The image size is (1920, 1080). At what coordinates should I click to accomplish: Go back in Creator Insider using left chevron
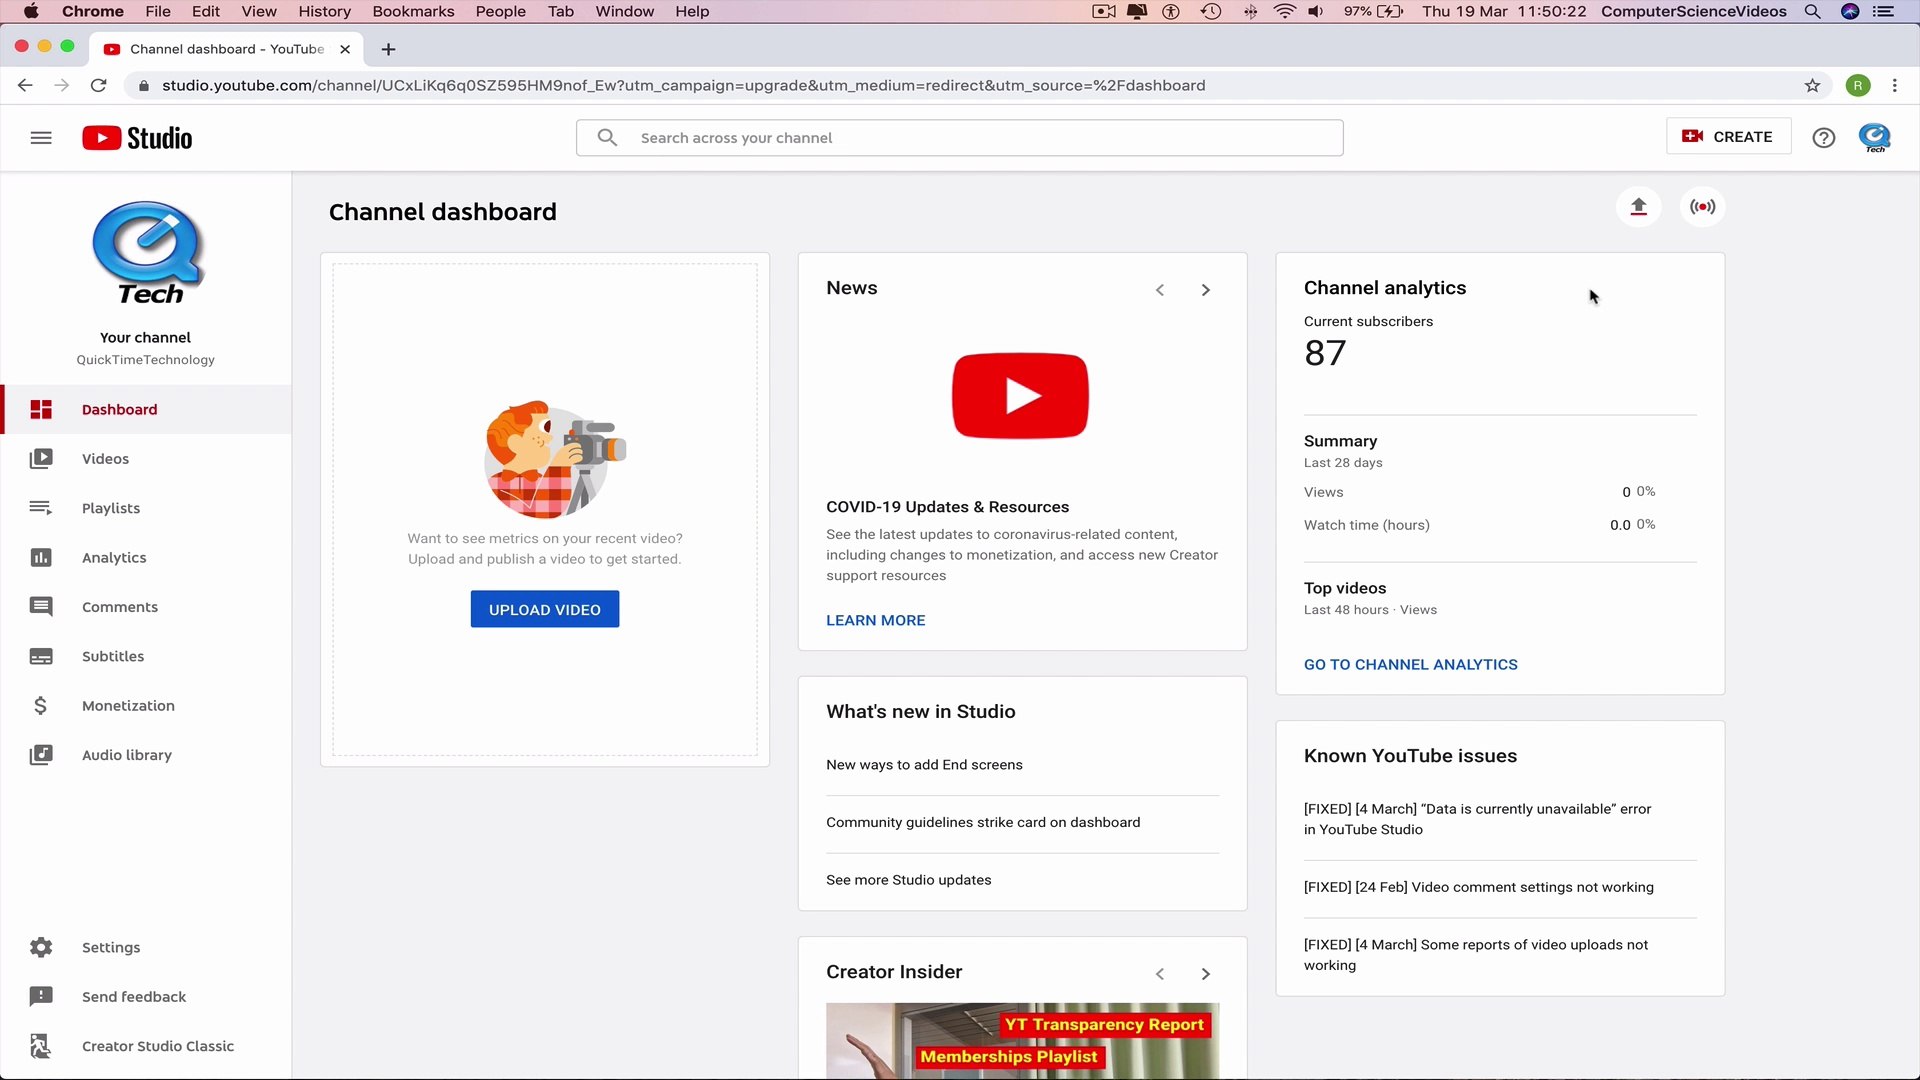tap(1159, 973)
